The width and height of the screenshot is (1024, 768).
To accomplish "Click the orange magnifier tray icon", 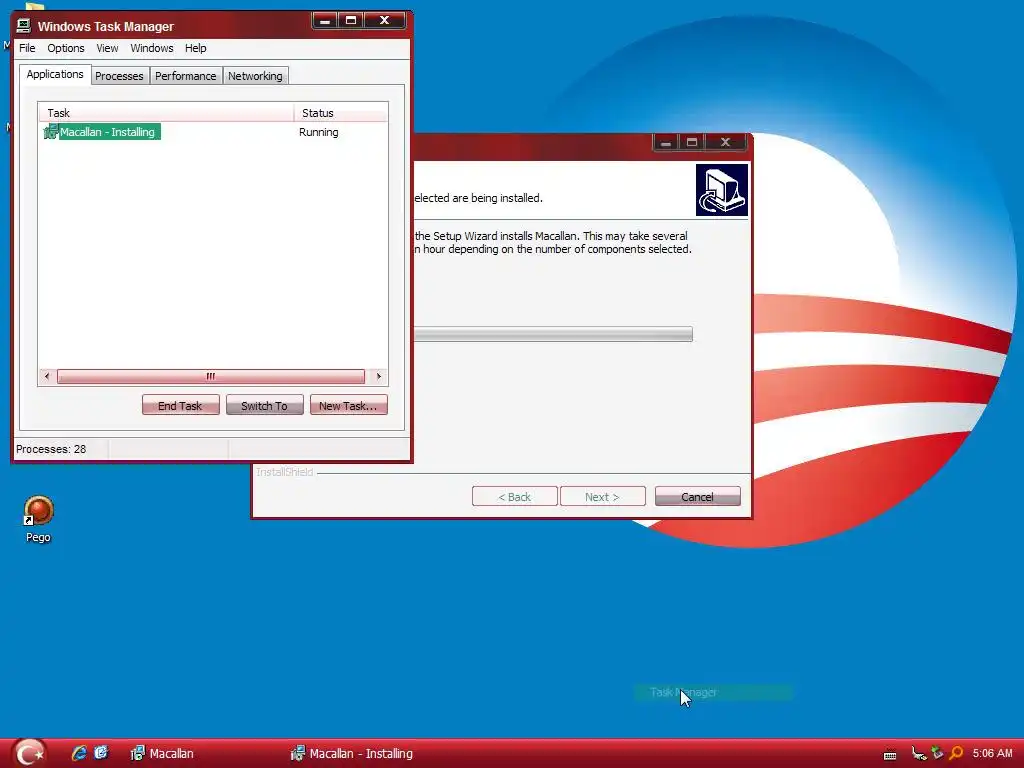I will click(x=956, y=754).
